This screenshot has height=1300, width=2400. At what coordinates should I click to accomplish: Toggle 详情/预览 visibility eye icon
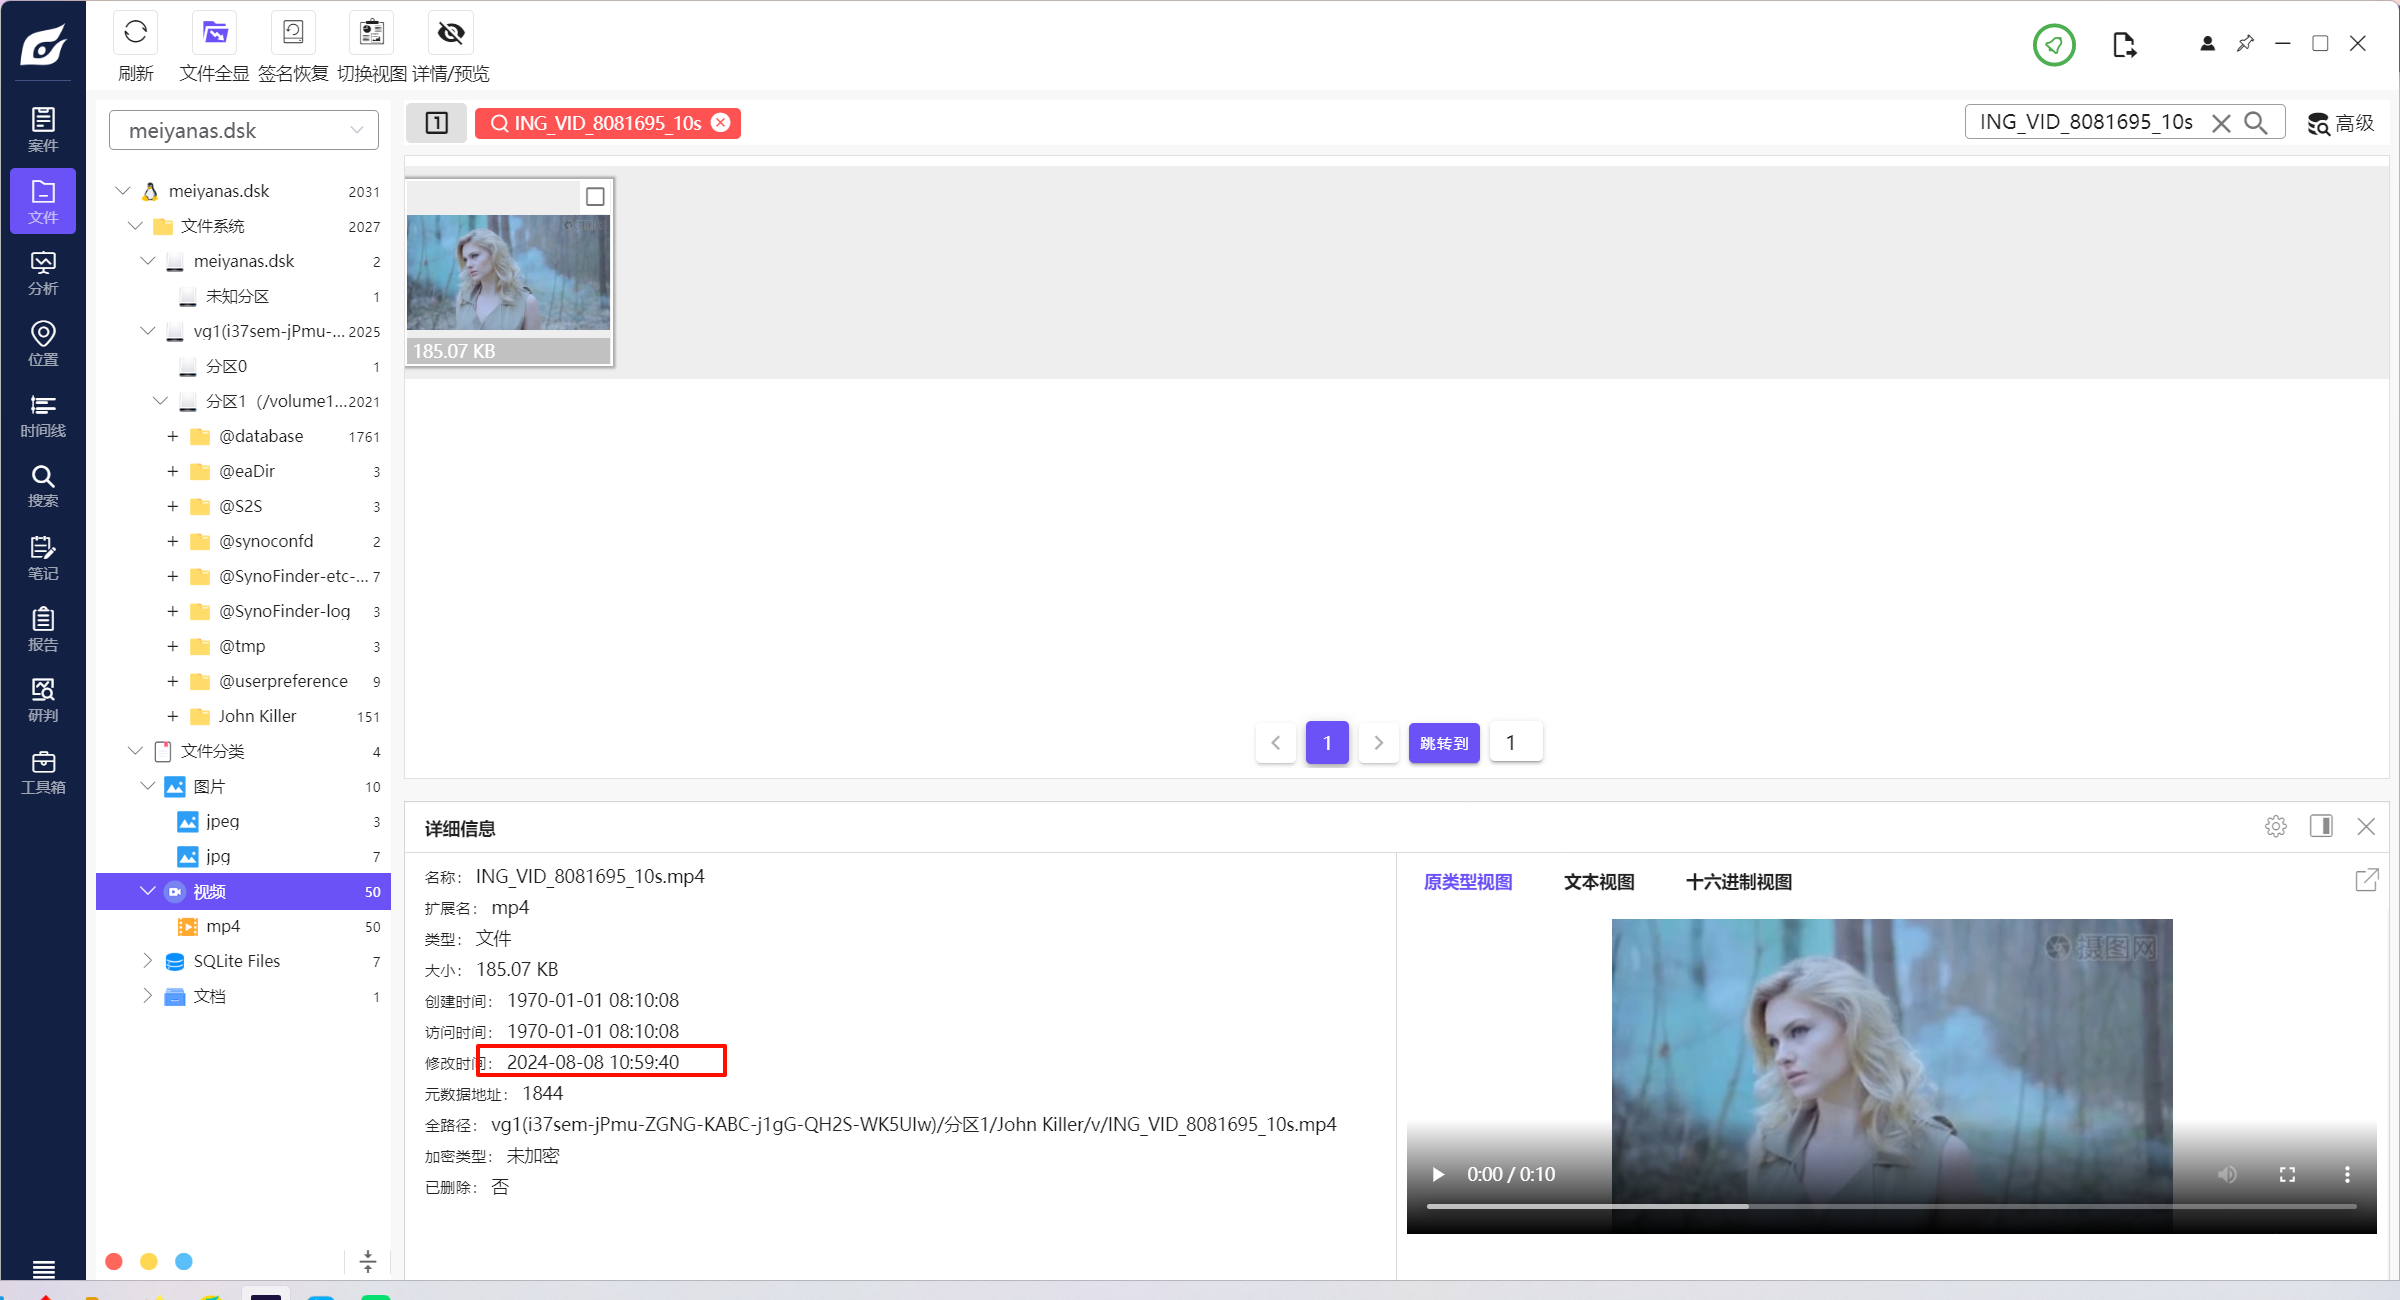451,34
